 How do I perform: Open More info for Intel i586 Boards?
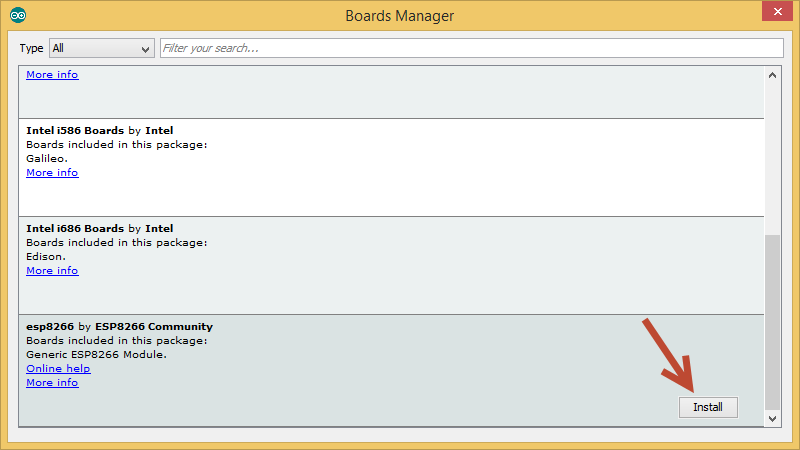[52, 172]
